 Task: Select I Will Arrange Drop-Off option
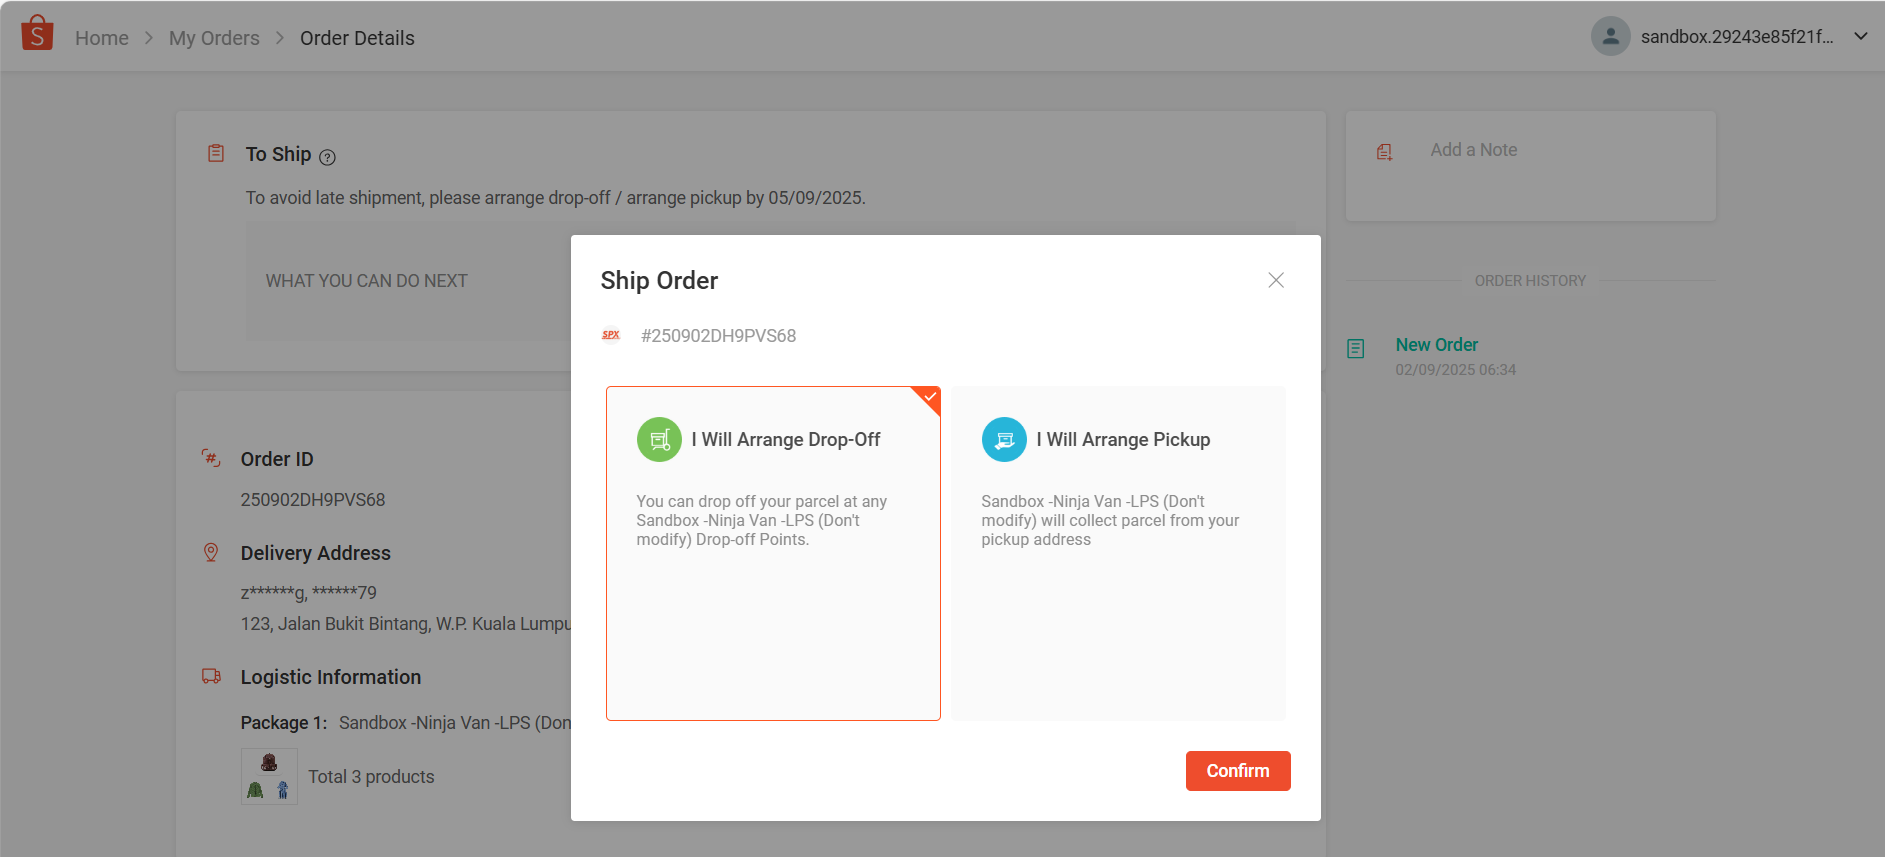773,553
